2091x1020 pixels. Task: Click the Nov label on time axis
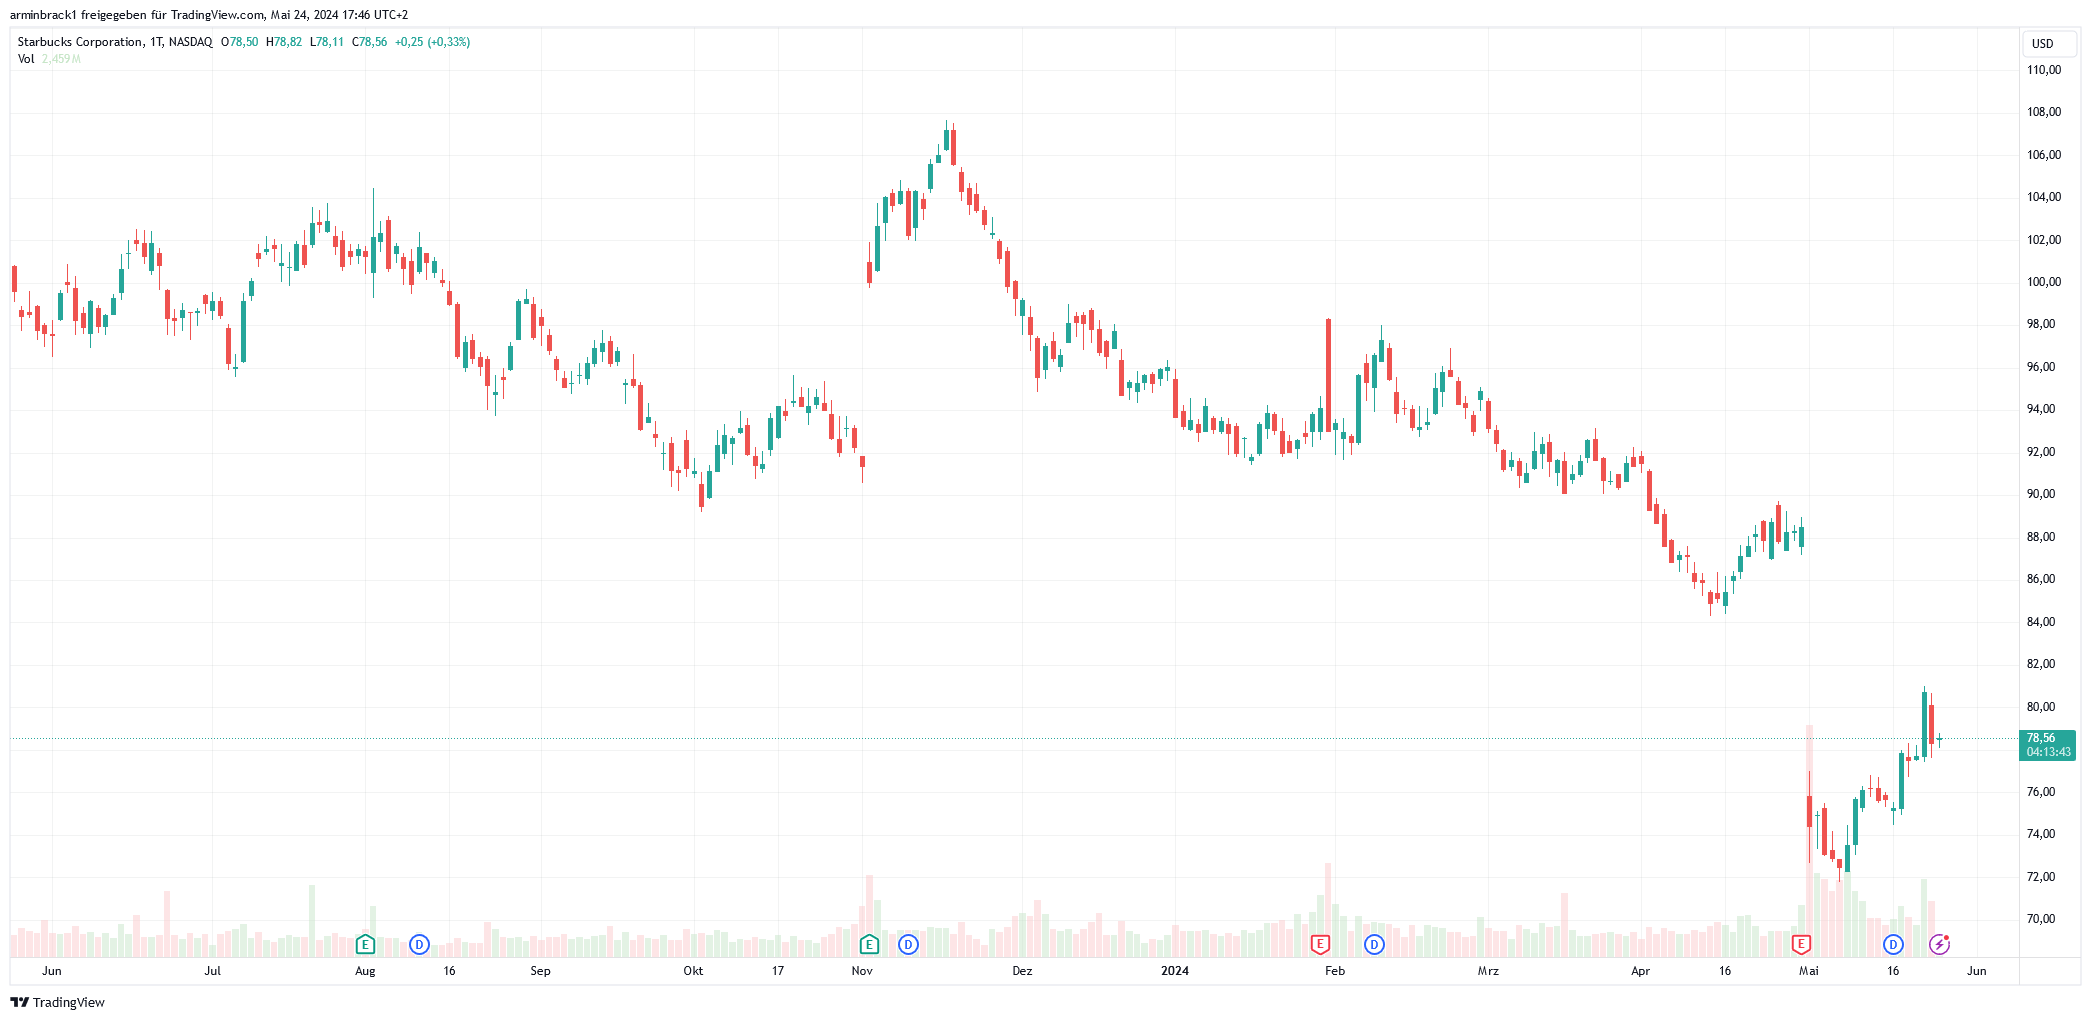(862, 971)
